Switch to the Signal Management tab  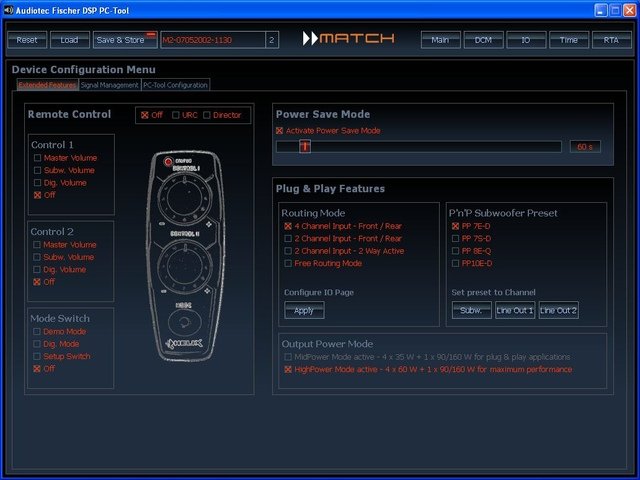click(x=110, y=86)
